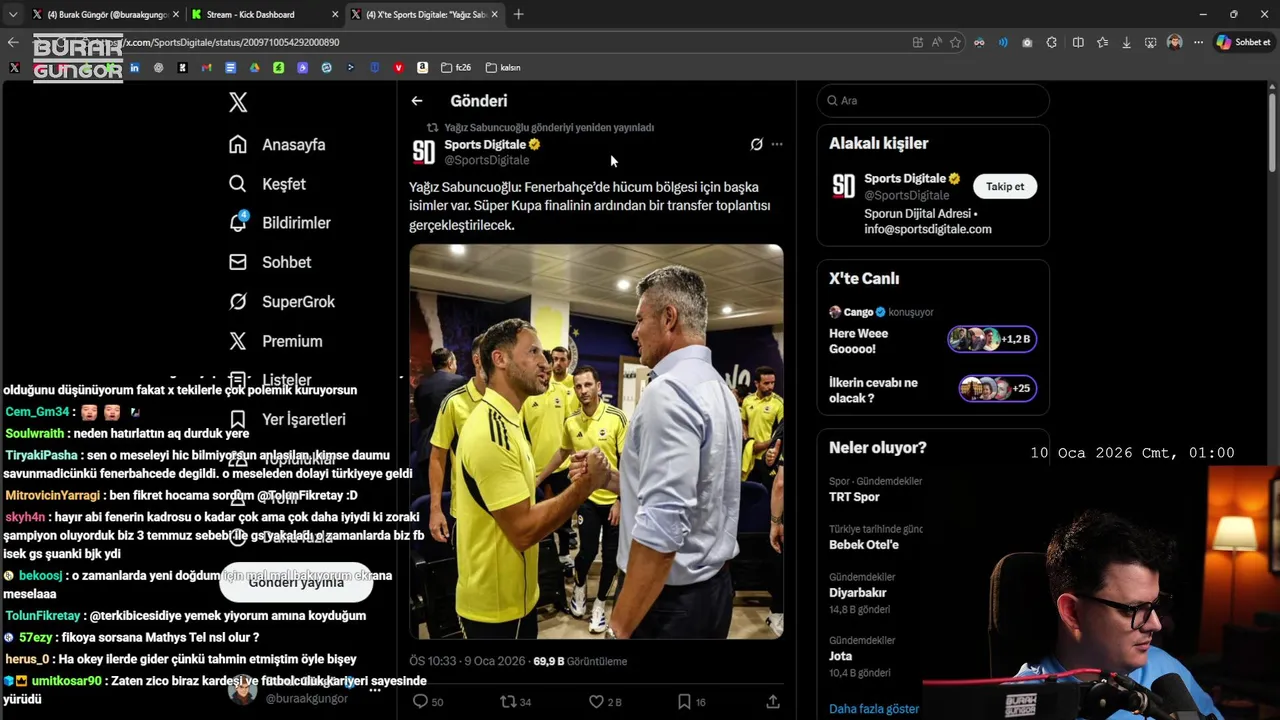Open browser settings and more menu
The width and height of the screenshot is (1280, 720).
coord(1198,42)
